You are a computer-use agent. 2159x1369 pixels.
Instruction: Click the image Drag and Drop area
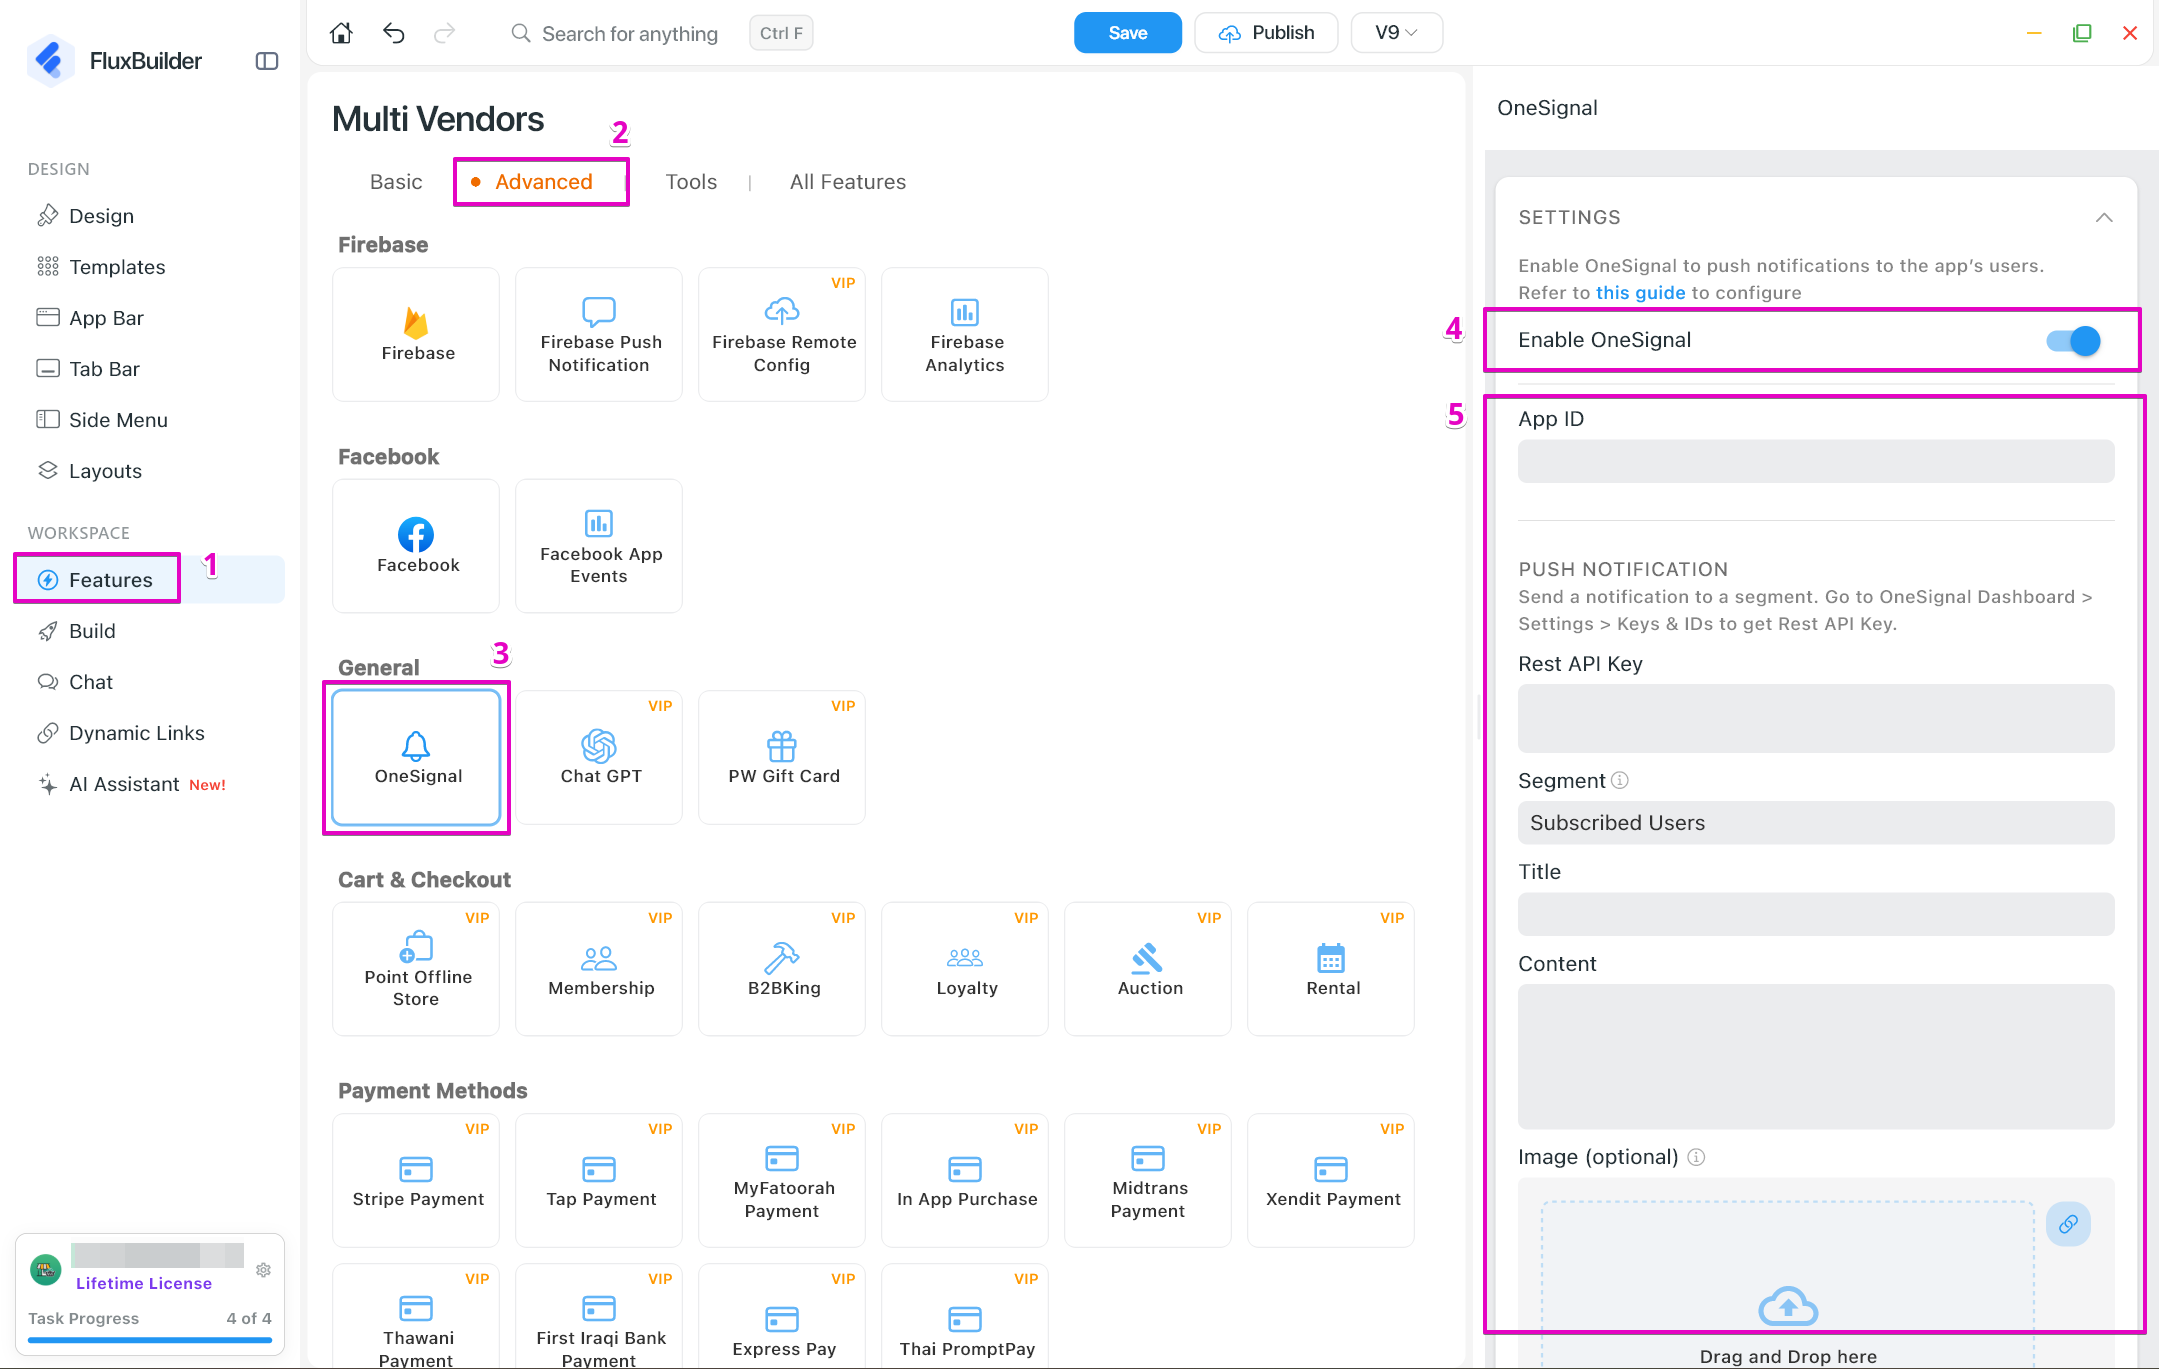coord(1787,1285)
